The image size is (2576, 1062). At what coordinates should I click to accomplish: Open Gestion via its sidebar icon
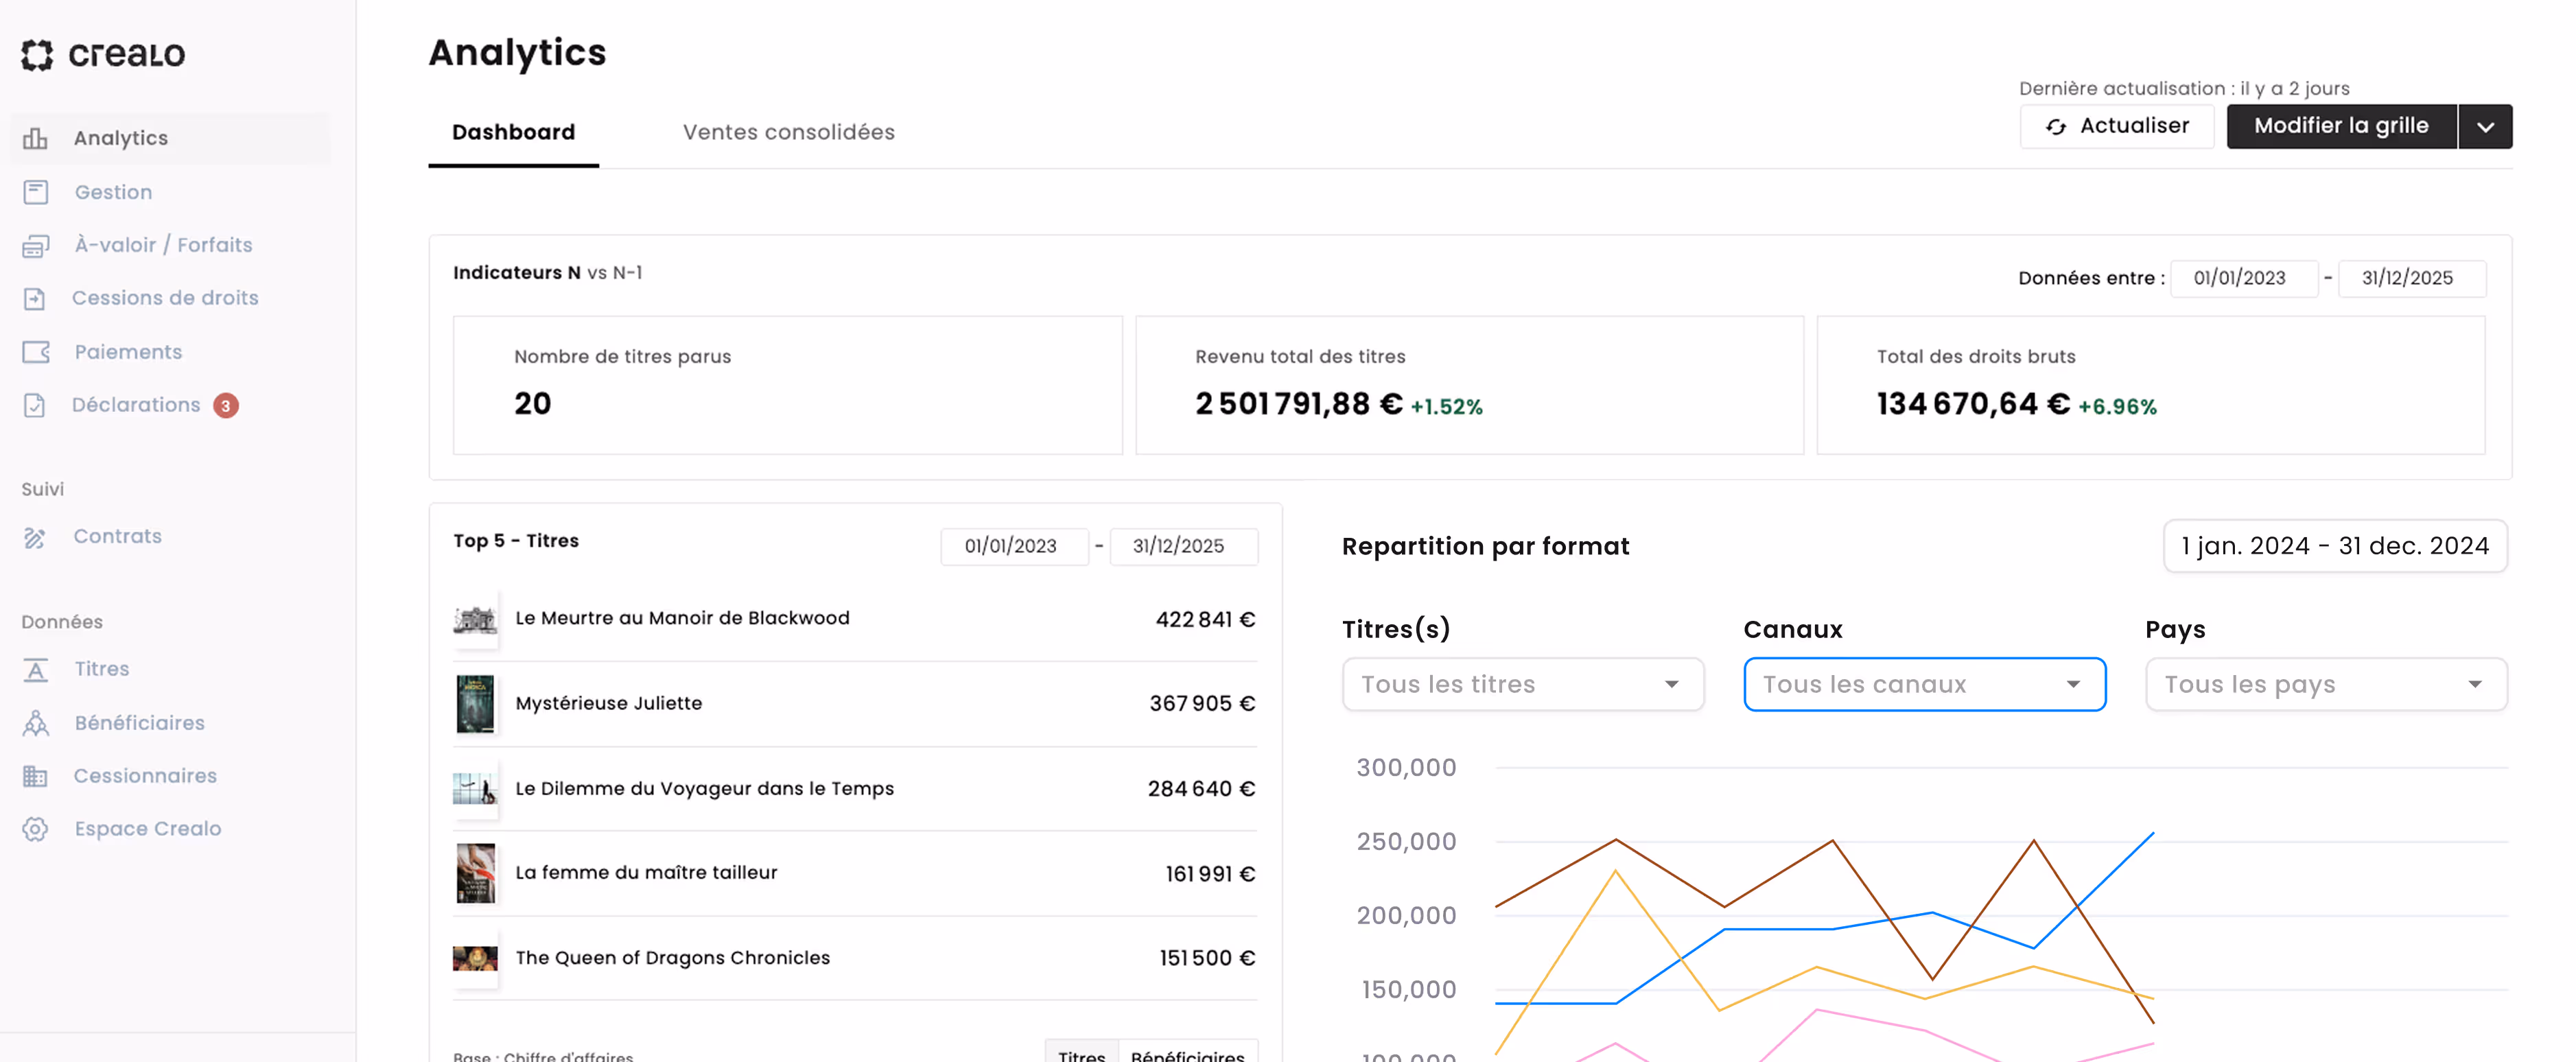tap(36, 192)
